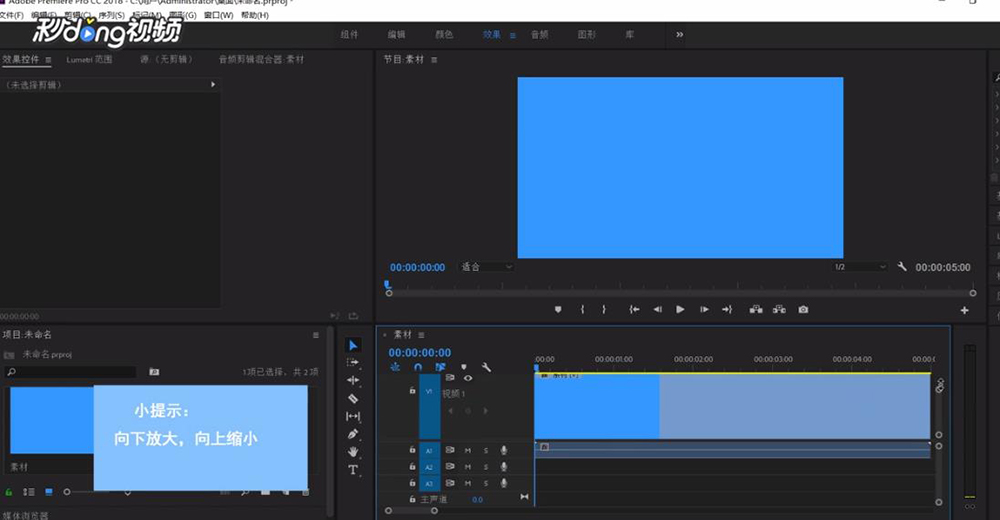Open the 帮助(H) menu

[x=255, y=15]
